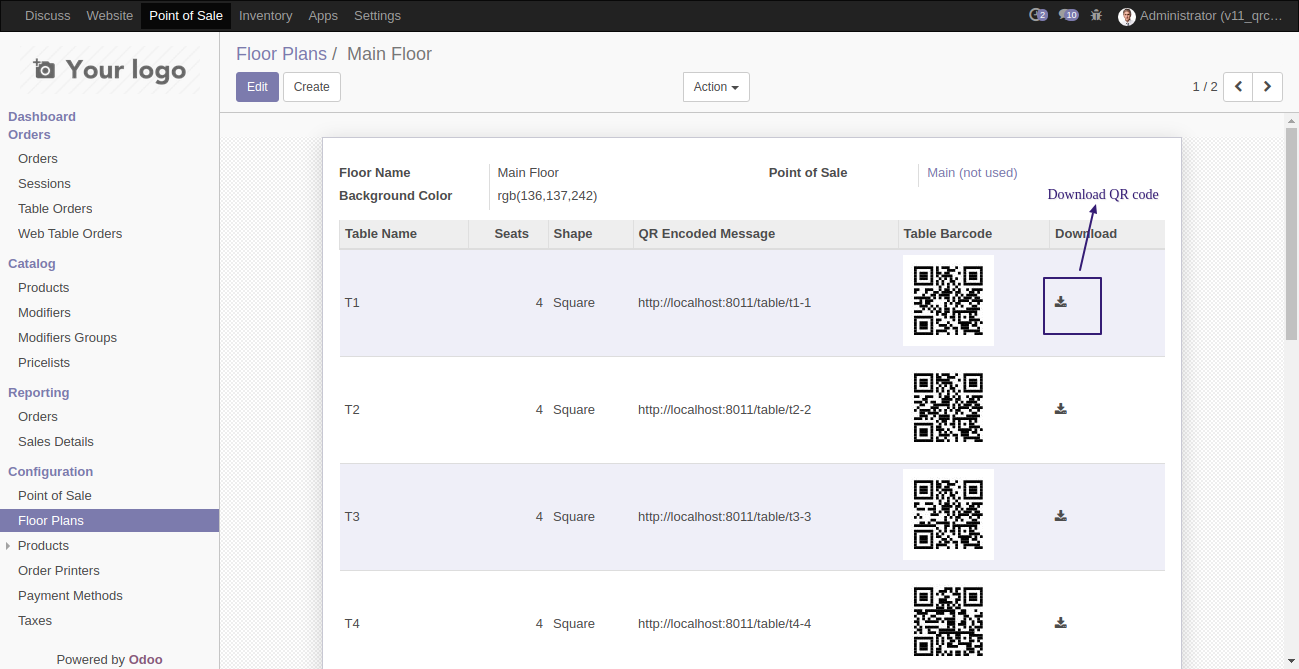Click the T1 table QR code image
1299x669 pixels.
pyautogui.click(x=948, y=301)
